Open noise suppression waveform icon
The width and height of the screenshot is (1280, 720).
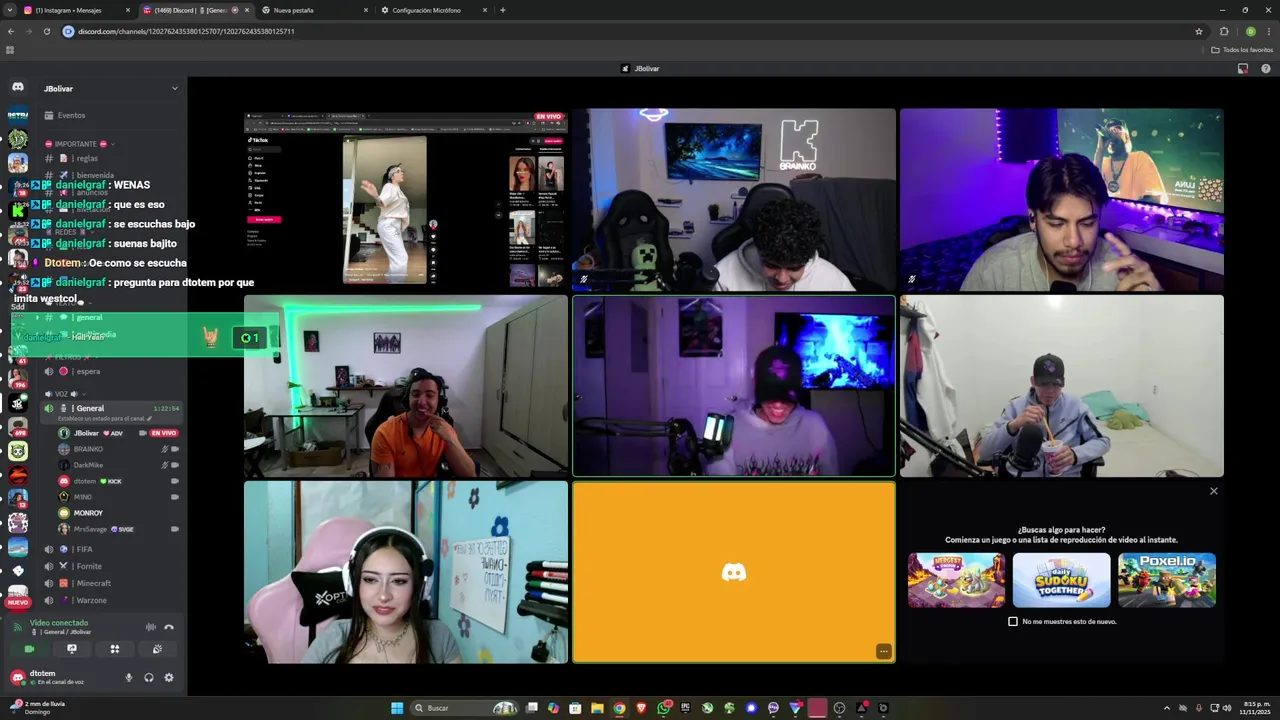151,627
